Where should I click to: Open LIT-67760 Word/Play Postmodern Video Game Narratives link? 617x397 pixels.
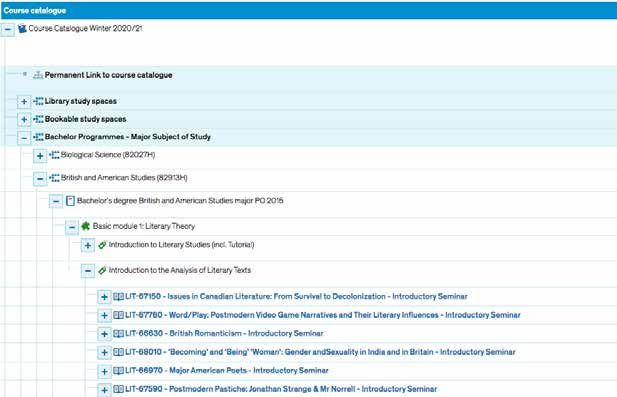coord(323,315)
